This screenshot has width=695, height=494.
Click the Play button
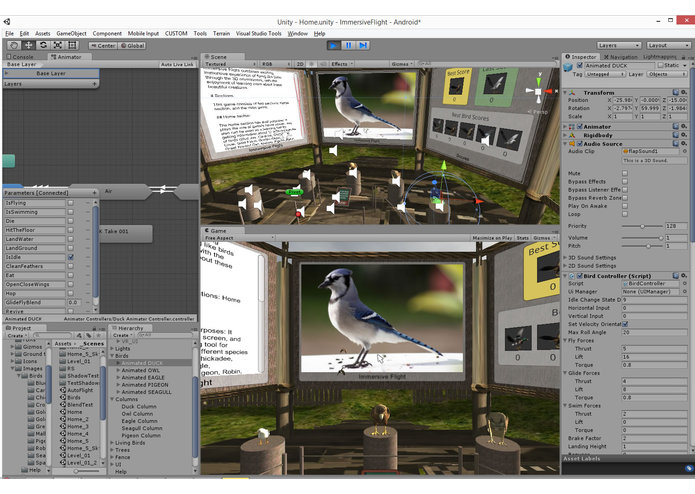(x=334, y=45)
